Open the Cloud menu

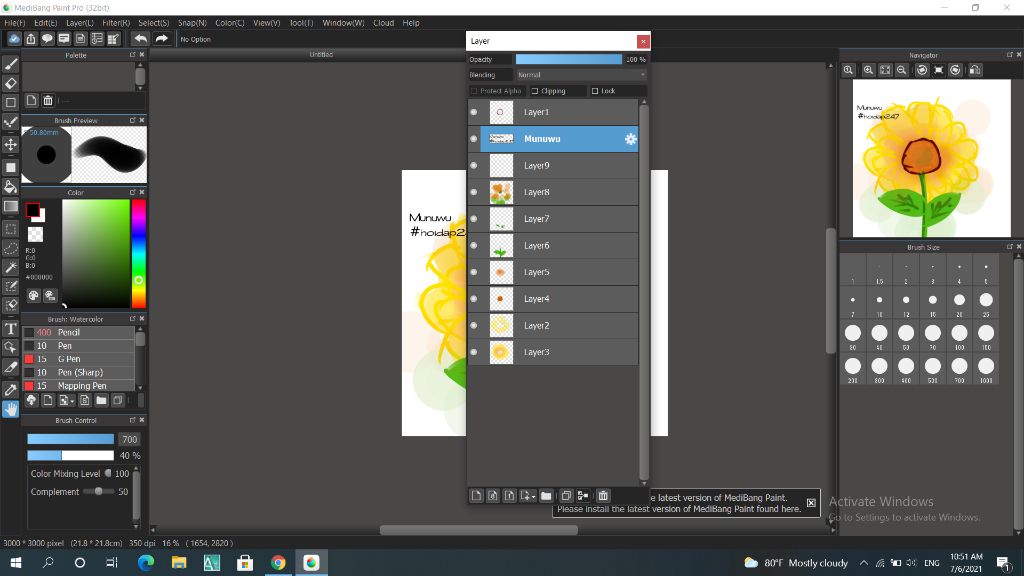pyautogui.click(x=383, y=23)
